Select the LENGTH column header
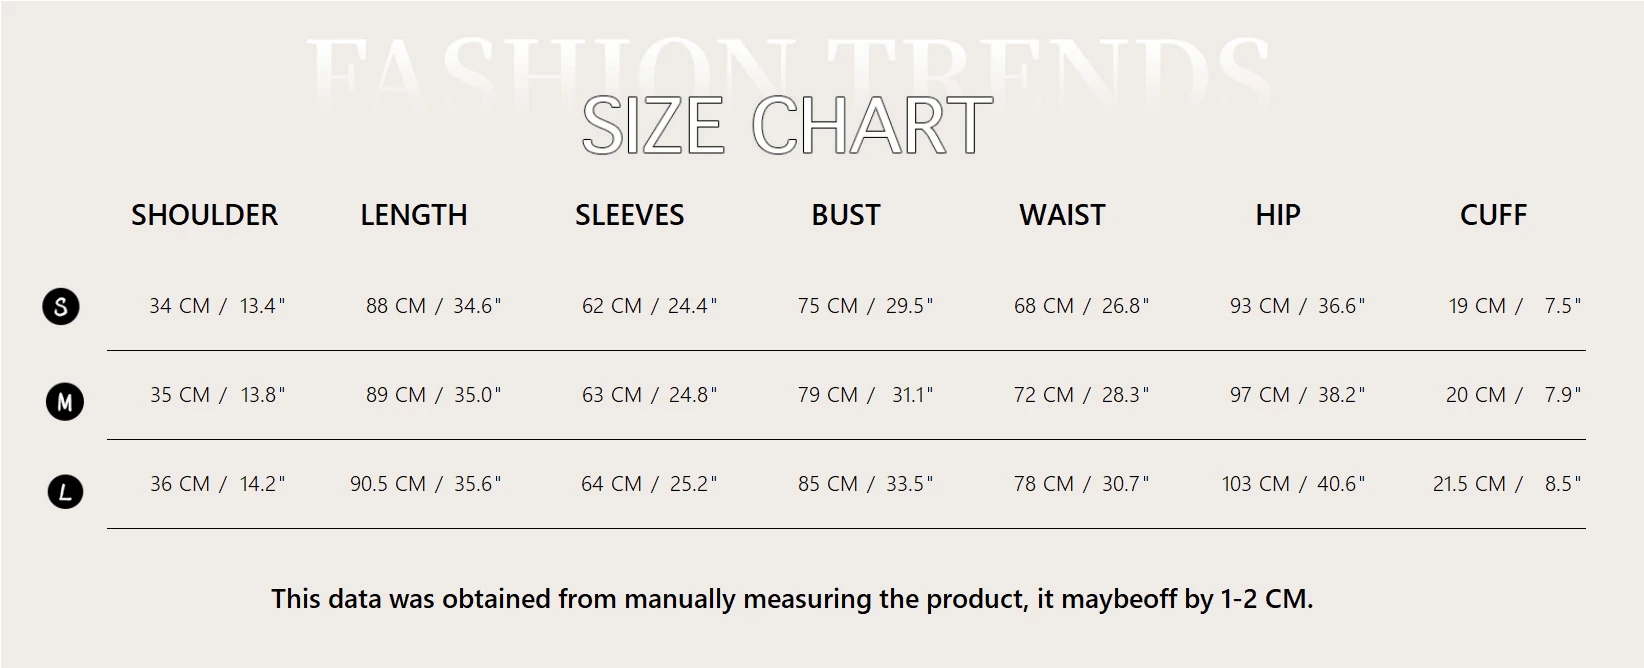Viewport: 1644px width, 668px height. (414, 215)
